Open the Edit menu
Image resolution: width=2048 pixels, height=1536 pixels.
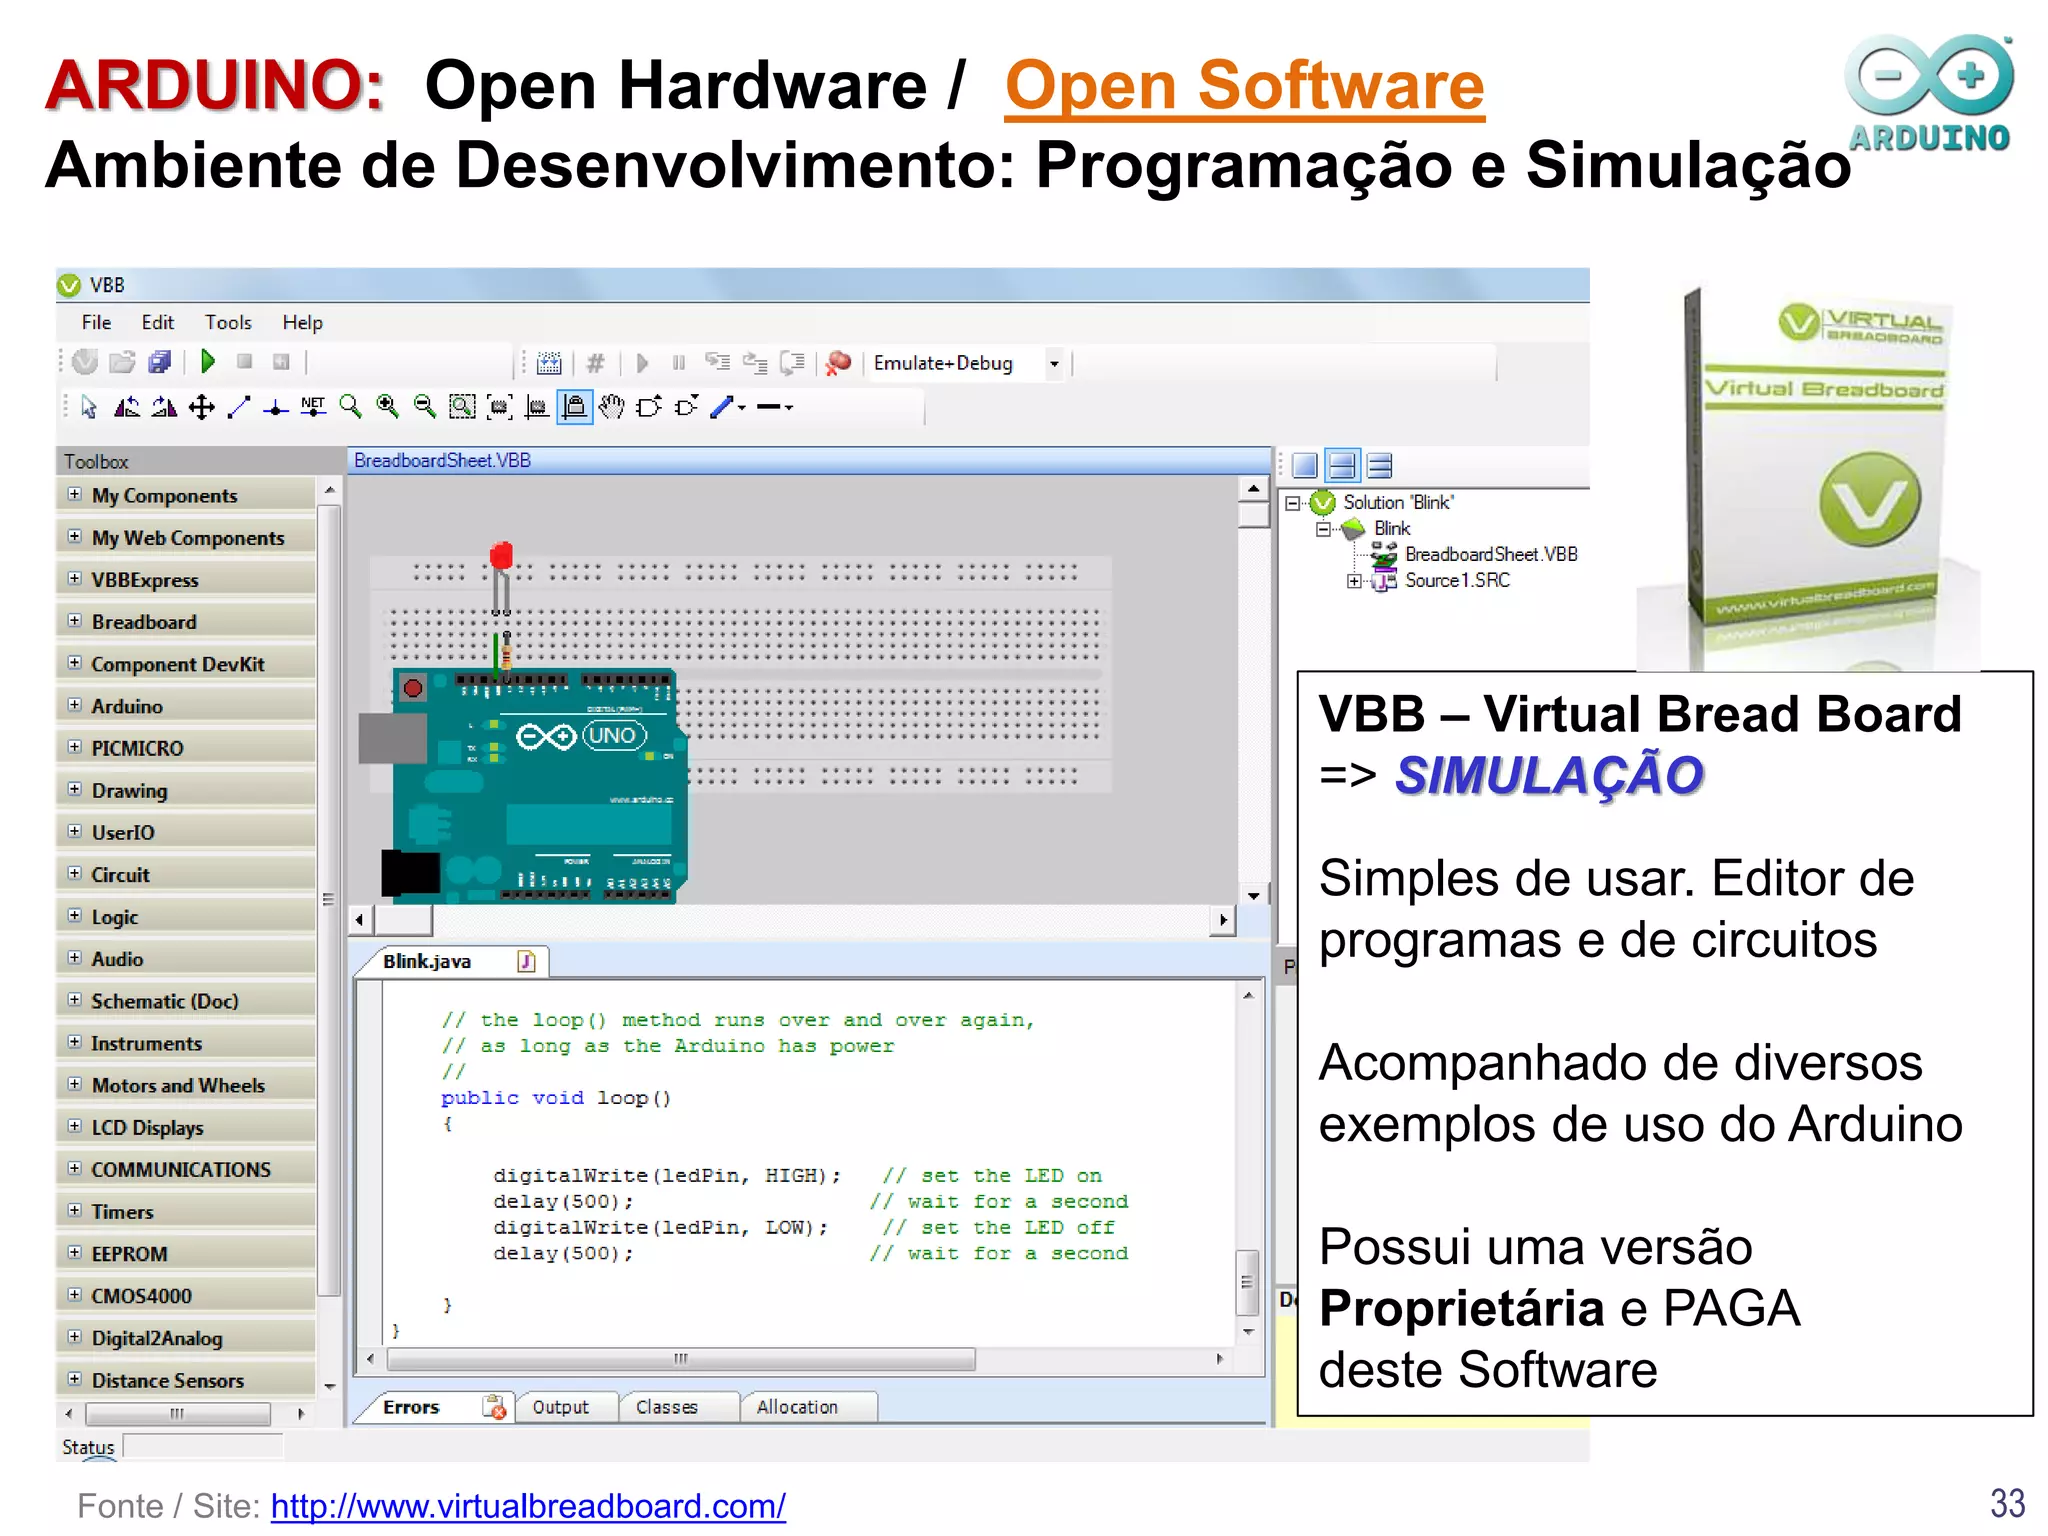[x=157, y=322]
